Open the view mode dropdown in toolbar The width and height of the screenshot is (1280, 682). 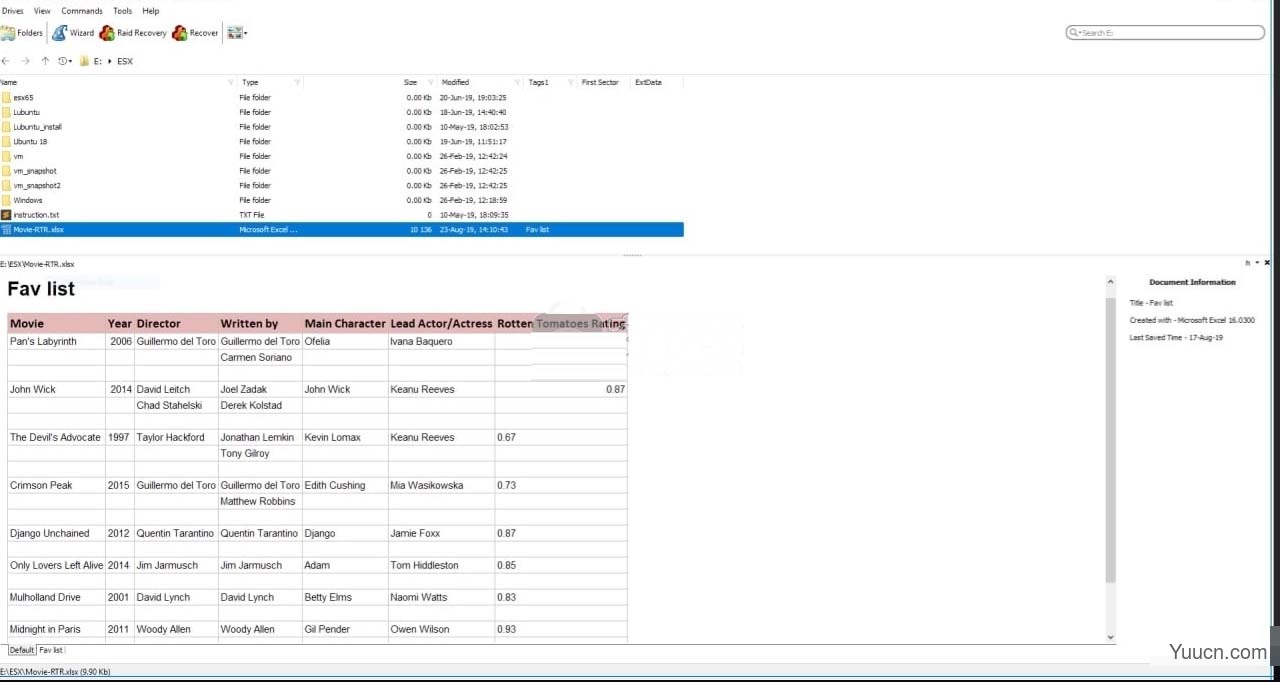(237, 33)
